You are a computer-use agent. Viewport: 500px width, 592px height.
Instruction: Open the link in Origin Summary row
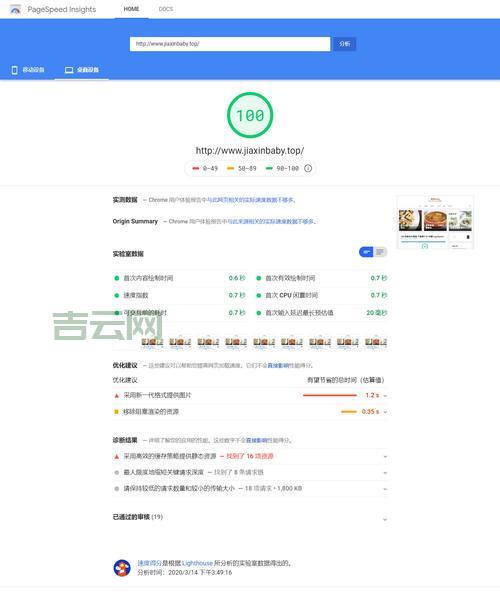click(270, 221)
